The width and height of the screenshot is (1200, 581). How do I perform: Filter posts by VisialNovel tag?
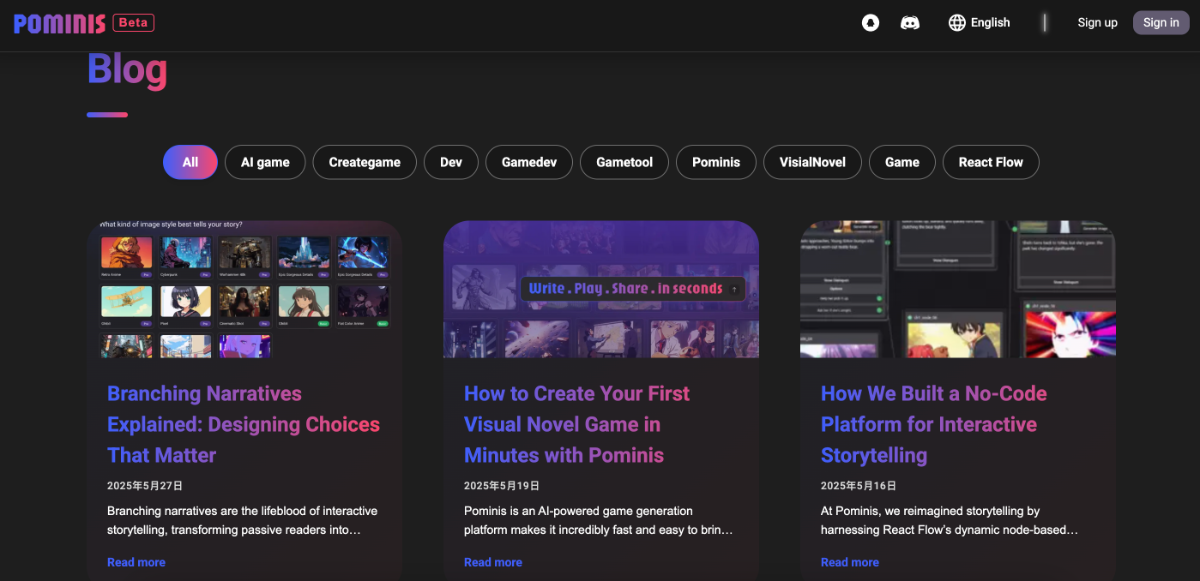[x=813, y=162]
